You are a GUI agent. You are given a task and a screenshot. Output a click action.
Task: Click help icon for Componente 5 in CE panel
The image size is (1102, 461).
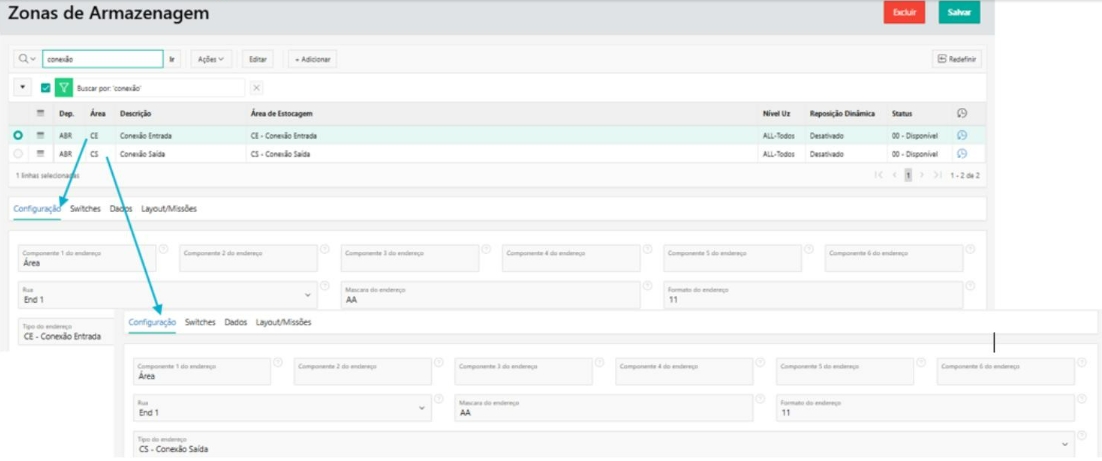[808, 249]
